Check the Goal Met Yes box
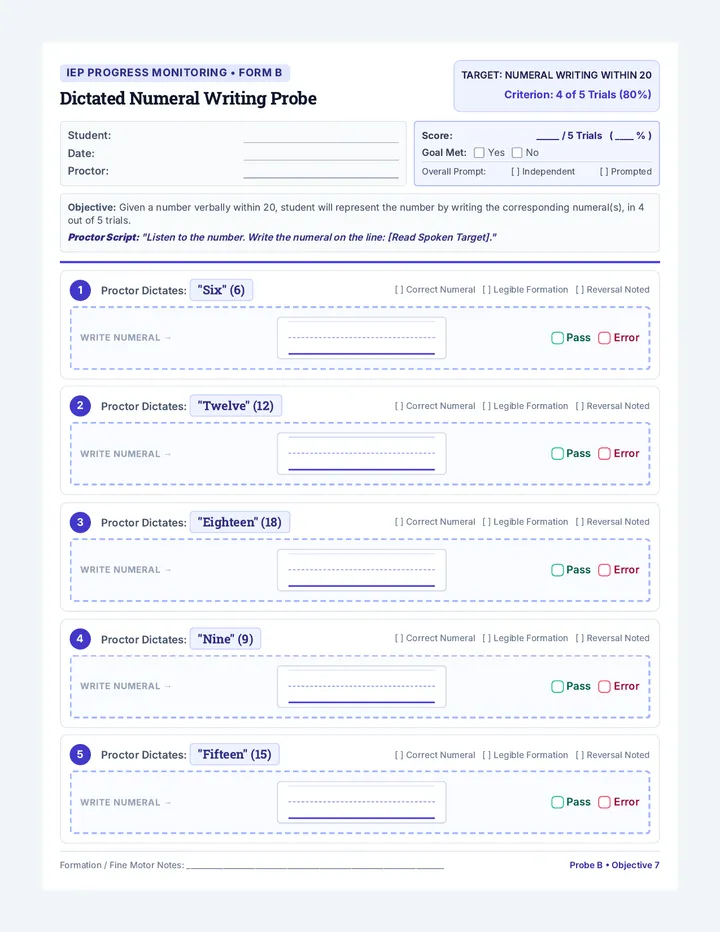The width and height of the screenshot is (720, 932). tap(479, 153)
